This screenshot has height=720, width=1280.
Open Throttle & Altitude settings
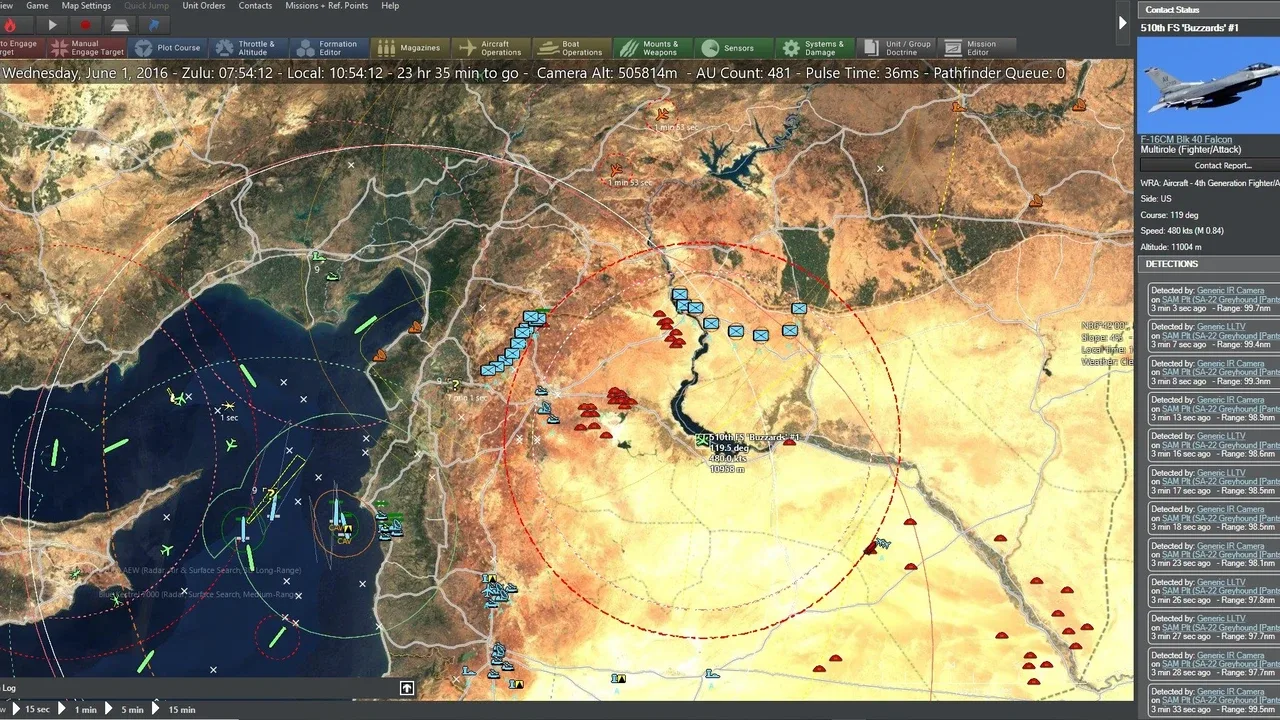click(245, 48)
